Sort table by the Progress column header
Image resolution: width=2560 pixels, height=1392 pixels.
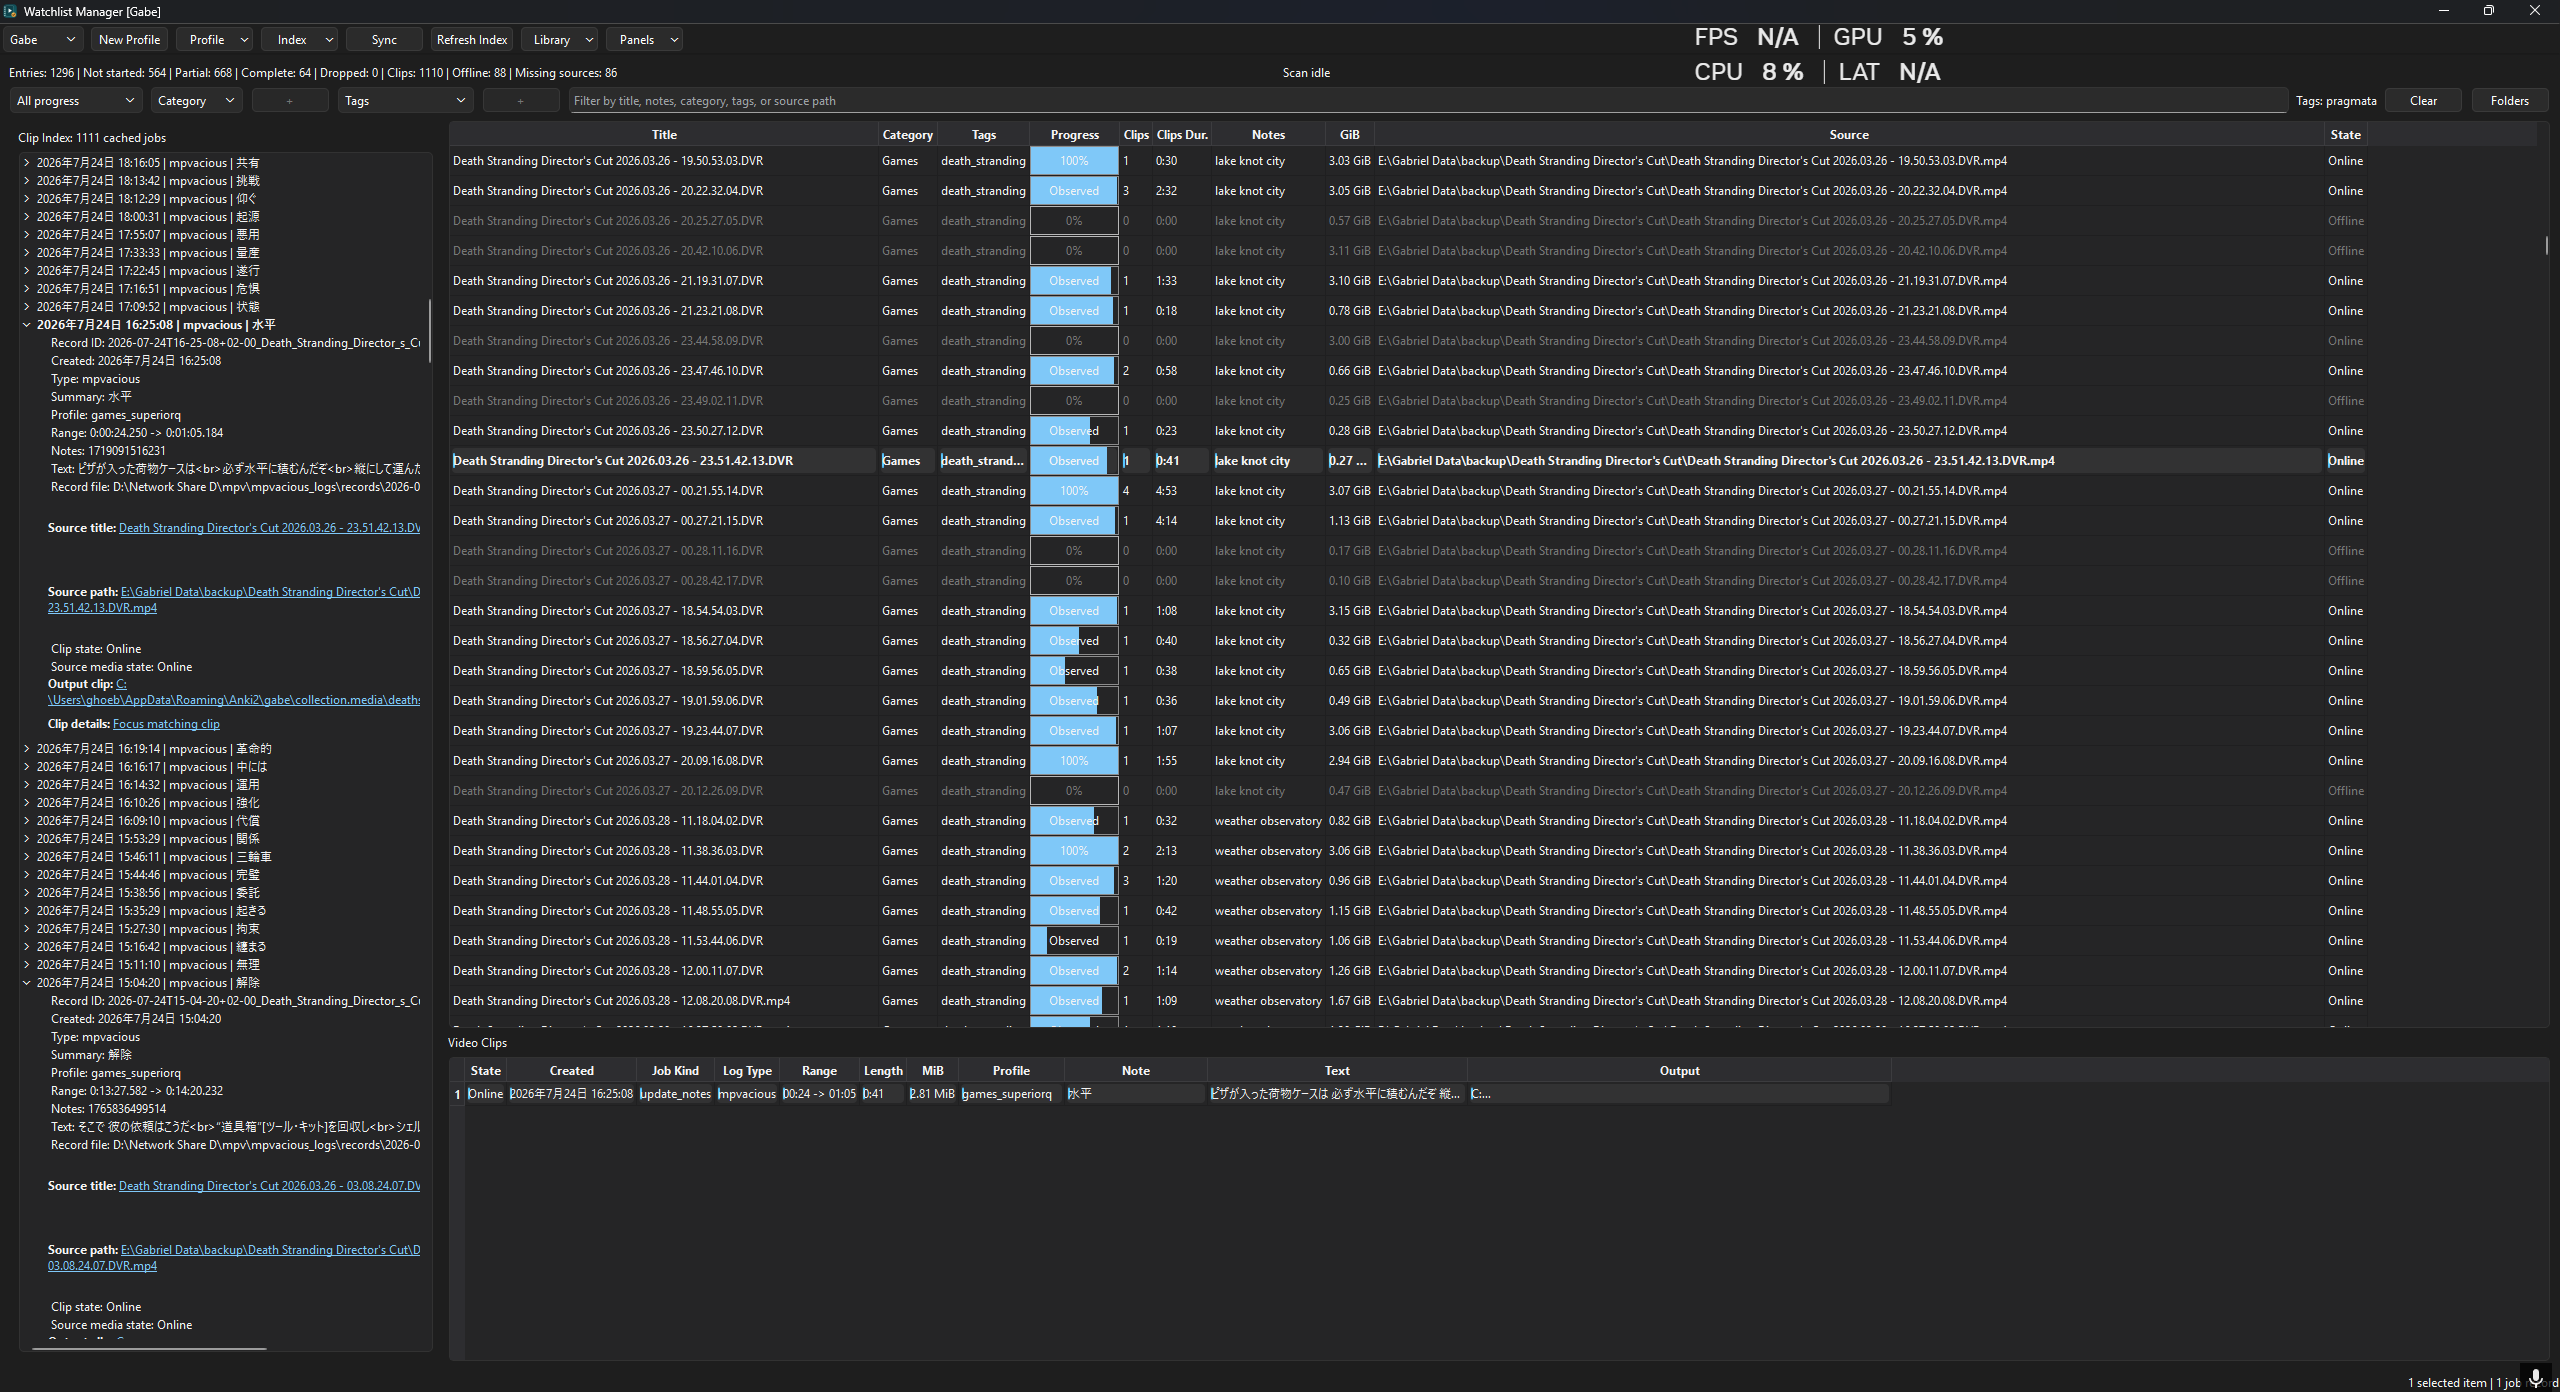coord(1074,135)
